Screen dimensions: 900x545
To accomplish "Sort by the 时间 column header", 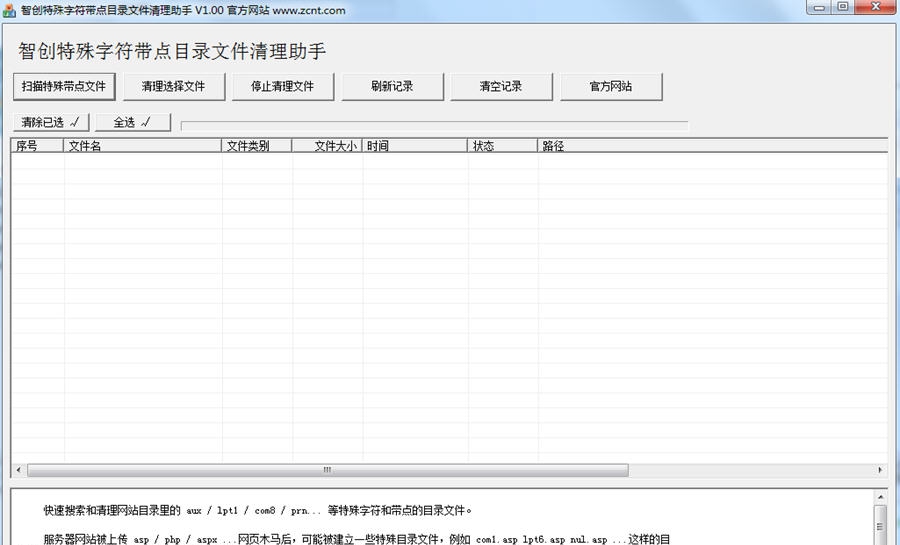I will point(414,146).
